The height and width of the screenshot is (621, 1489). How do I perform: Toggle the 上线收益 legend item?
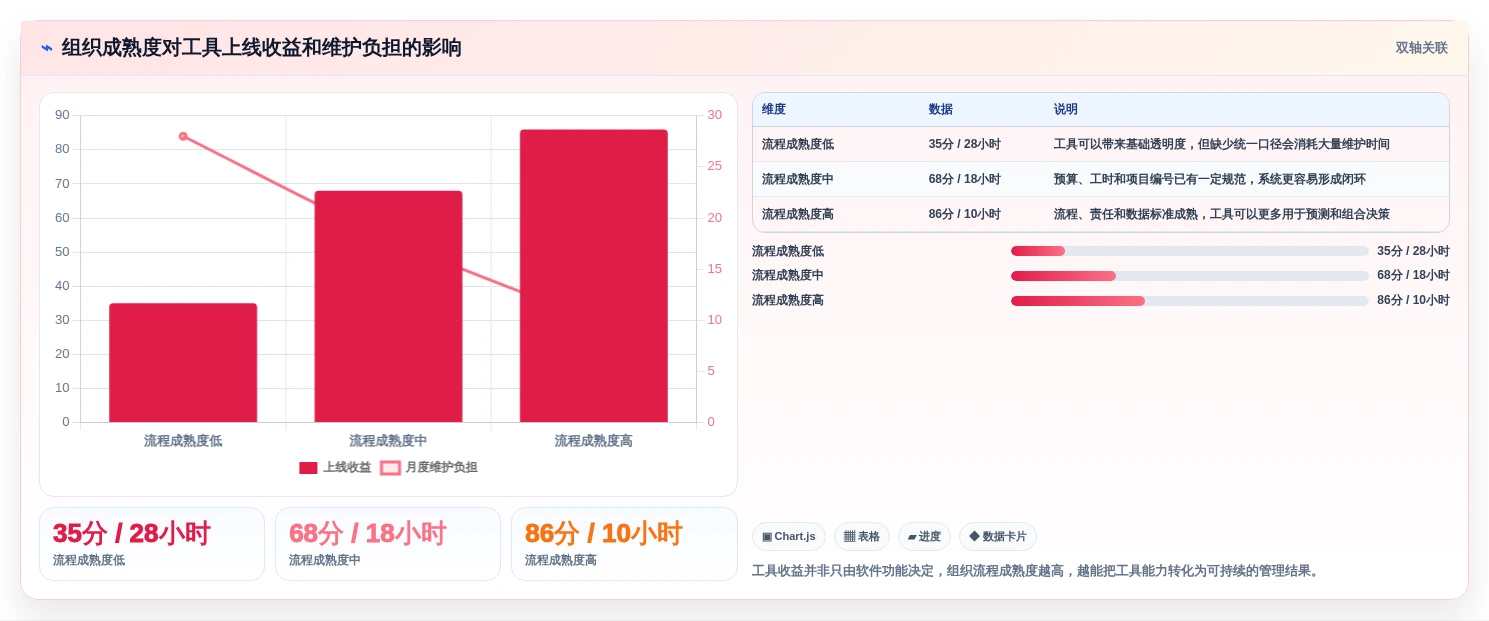[335, 467]
